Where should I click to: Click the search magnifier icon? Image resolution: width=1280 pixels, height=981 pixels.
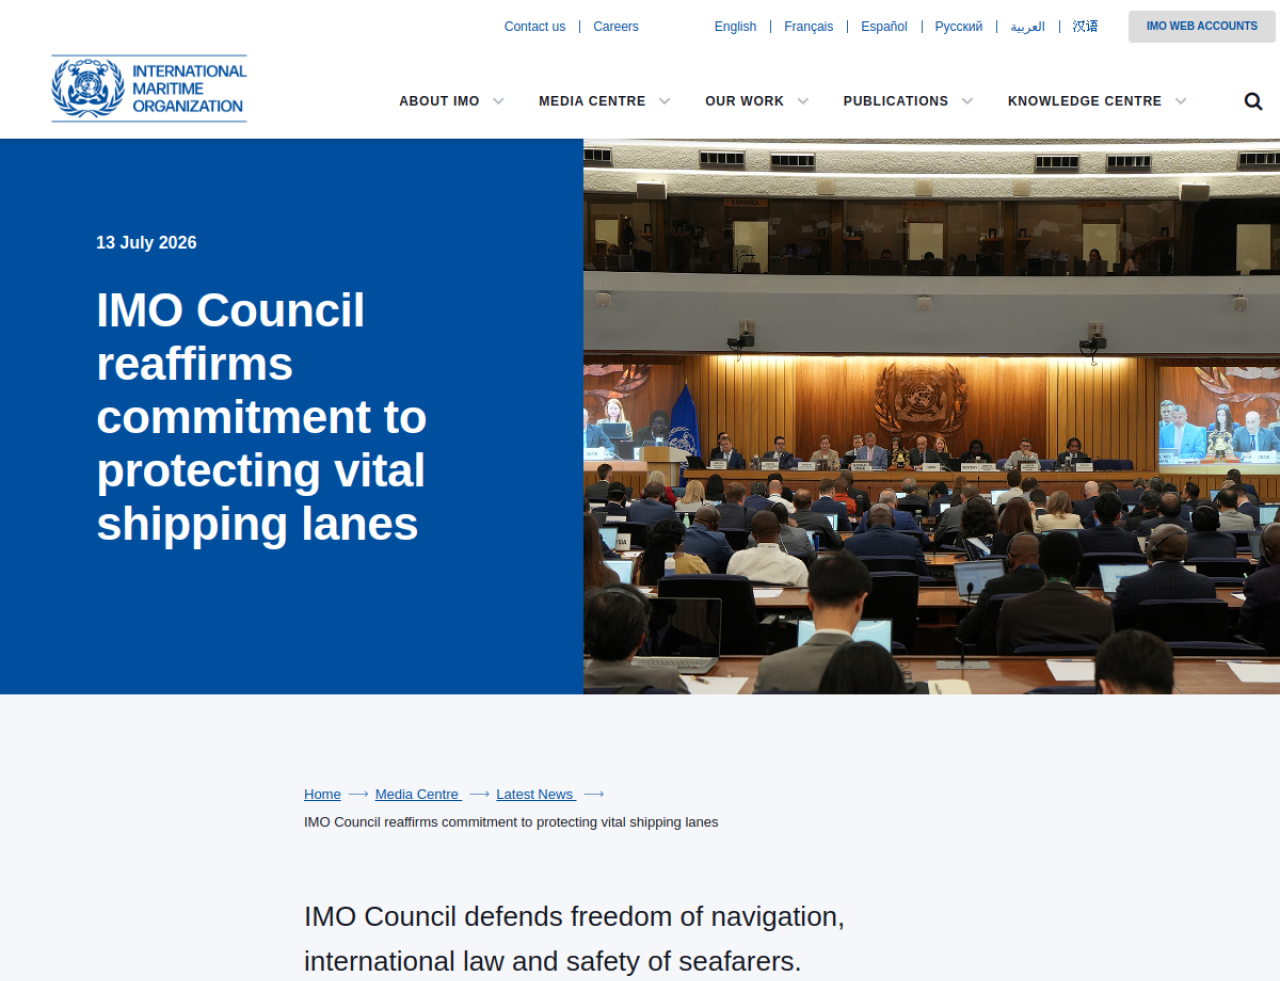pos(1253,101)
